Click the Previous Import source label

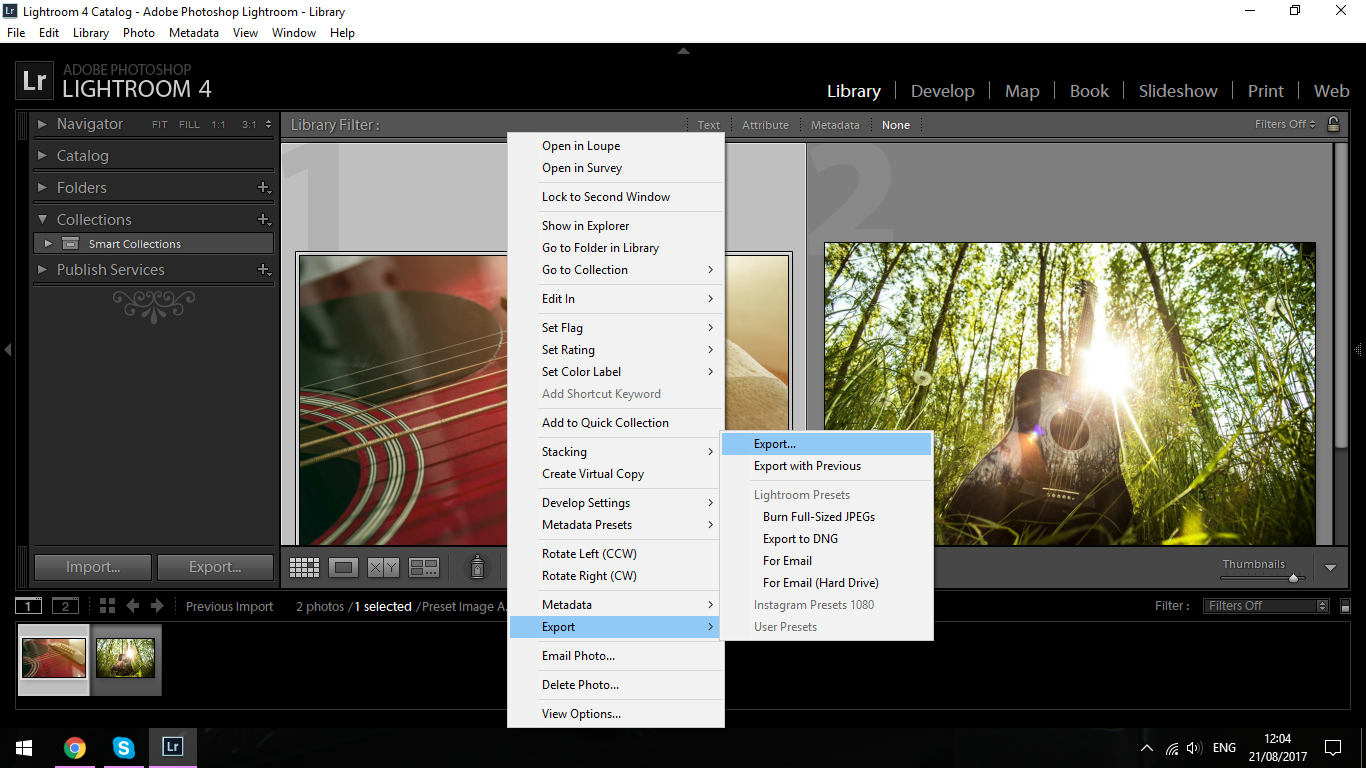229,606
